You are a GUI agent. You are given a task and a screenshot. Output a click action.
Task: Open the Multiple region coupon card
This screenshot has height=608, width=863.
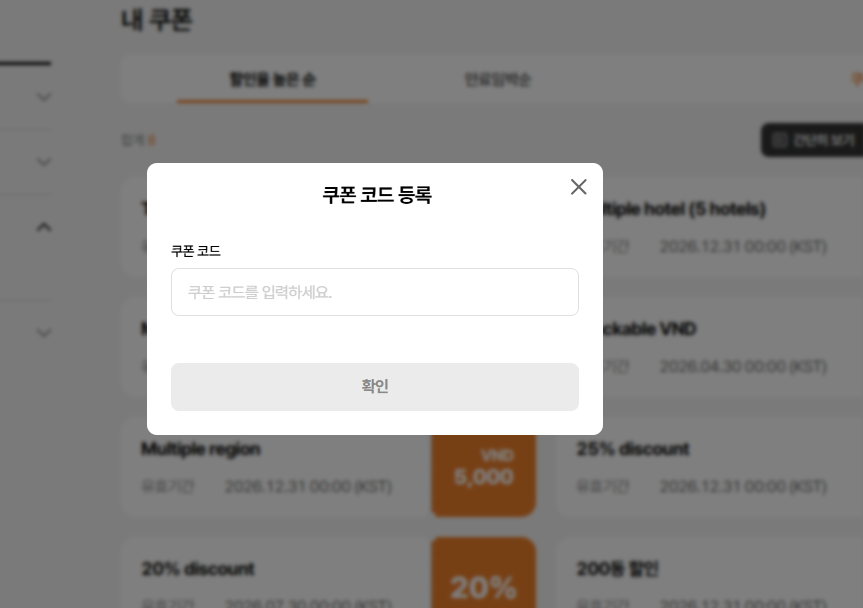click(275, 468)
